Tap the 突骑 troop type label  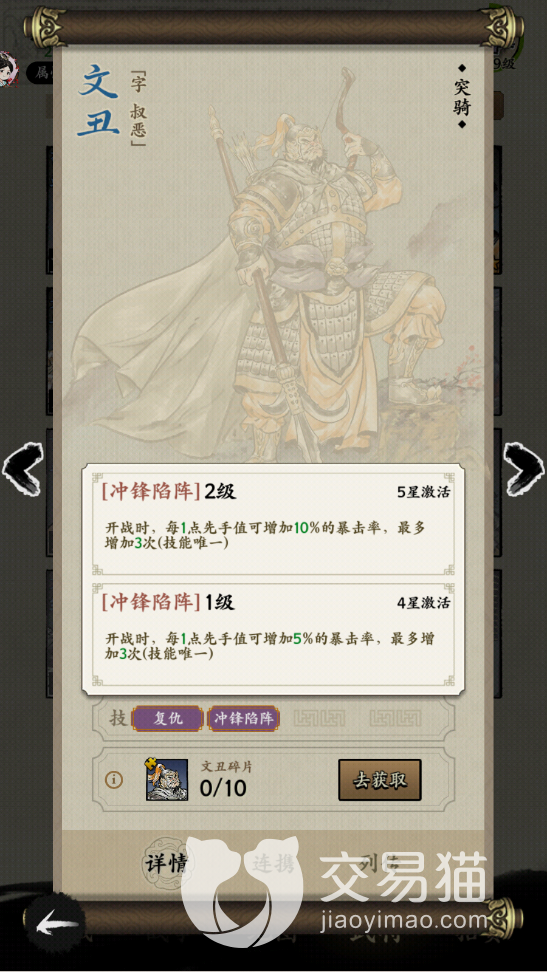(x=461, y=97)
